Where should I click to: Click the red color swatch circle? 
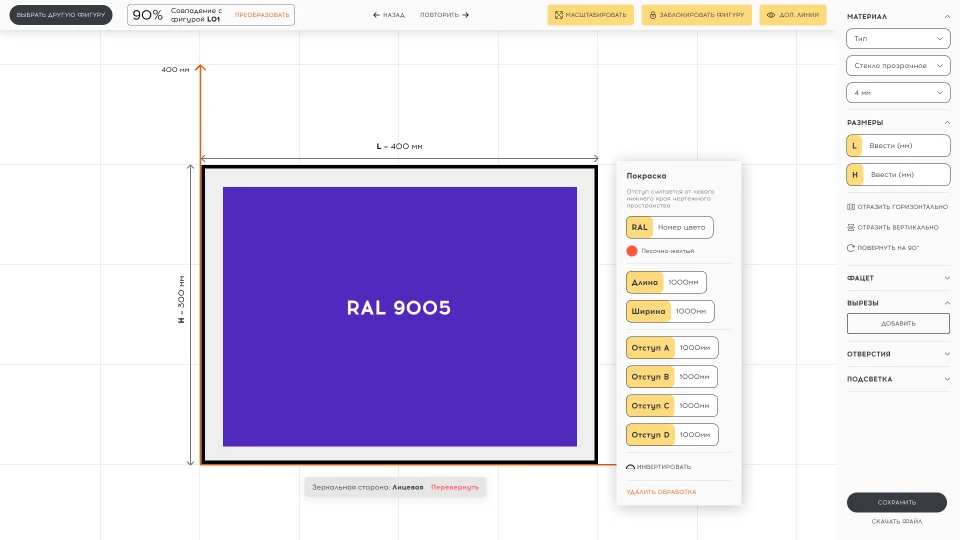[x=632, y=251]
